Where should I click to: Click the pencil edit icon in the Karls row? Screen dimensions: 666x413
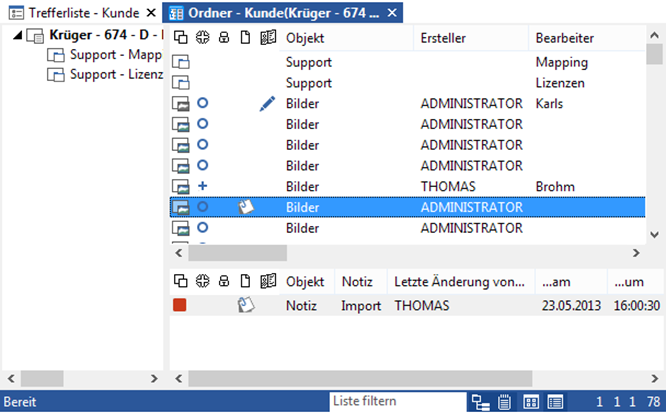(x=266, y=103)
